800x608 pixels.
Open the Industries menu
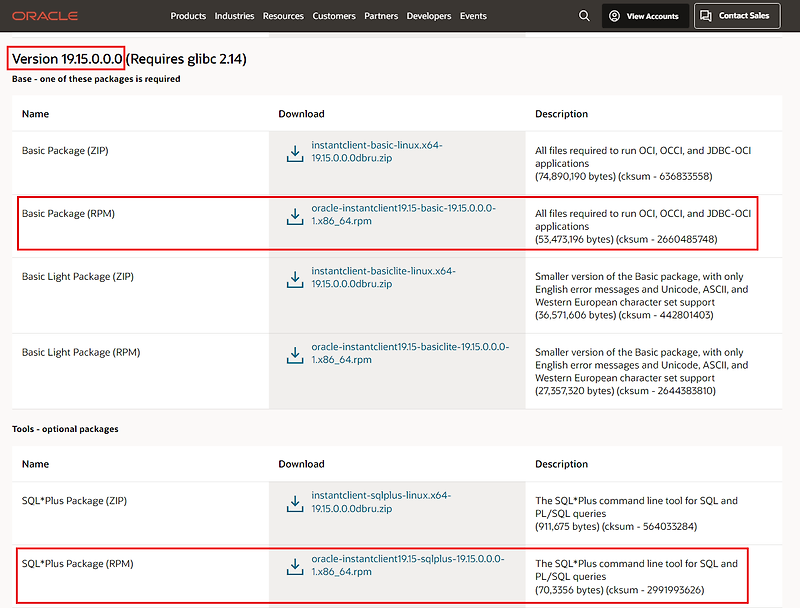[234, 15]
